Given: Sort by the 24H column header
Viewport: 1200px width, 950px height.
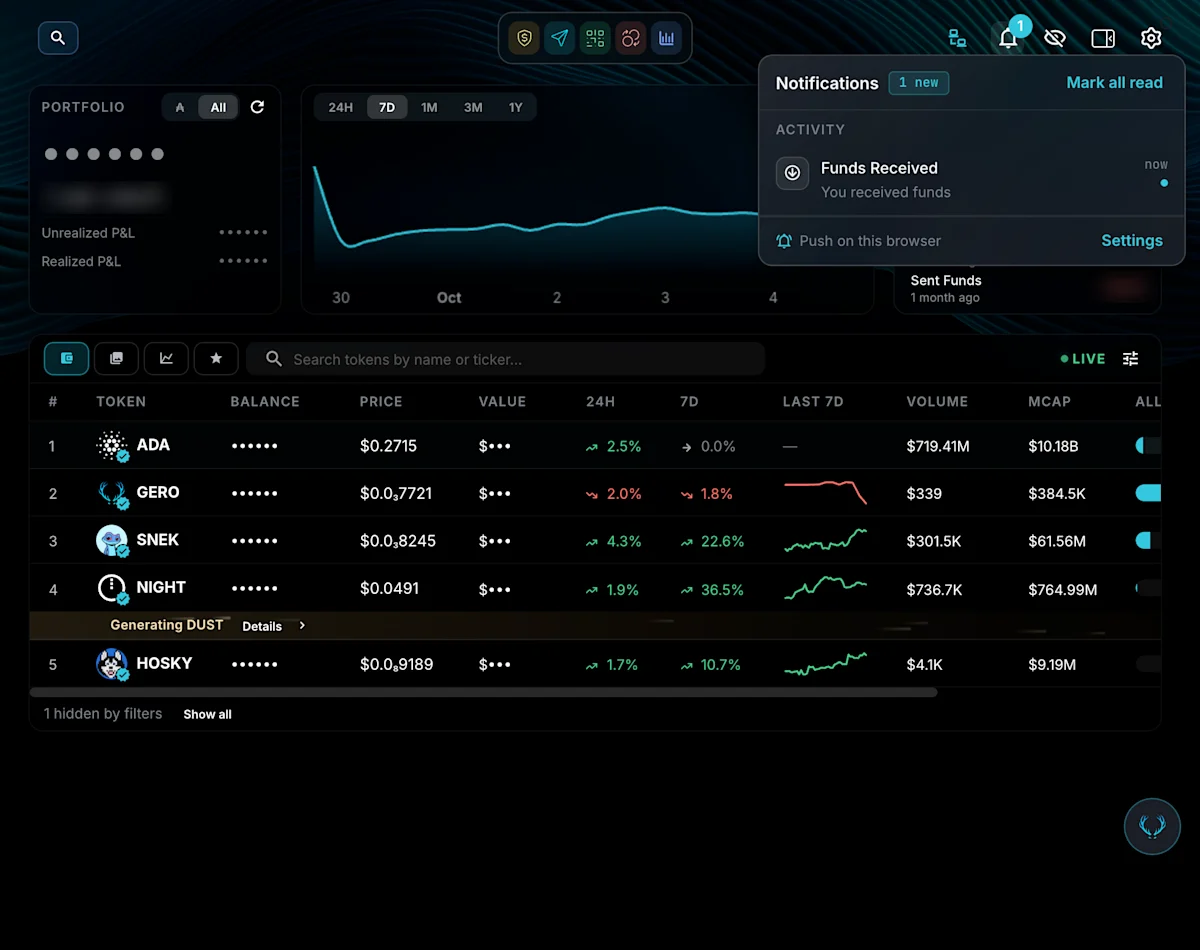Looking at the screenshot, I should click(x=600, y=401).
